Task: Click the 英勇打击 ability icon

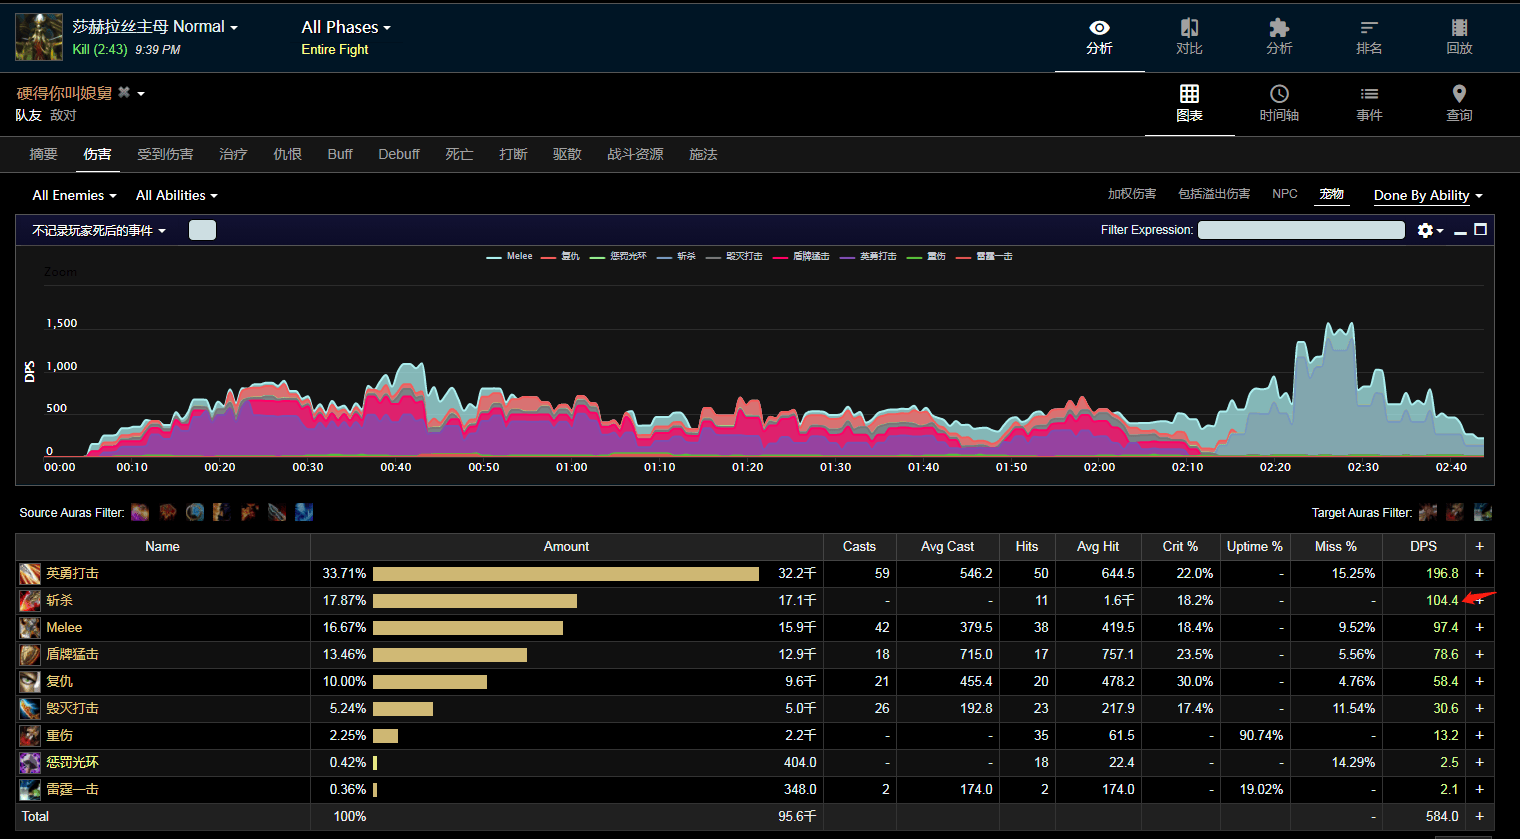Action: [x=30, y=574]
